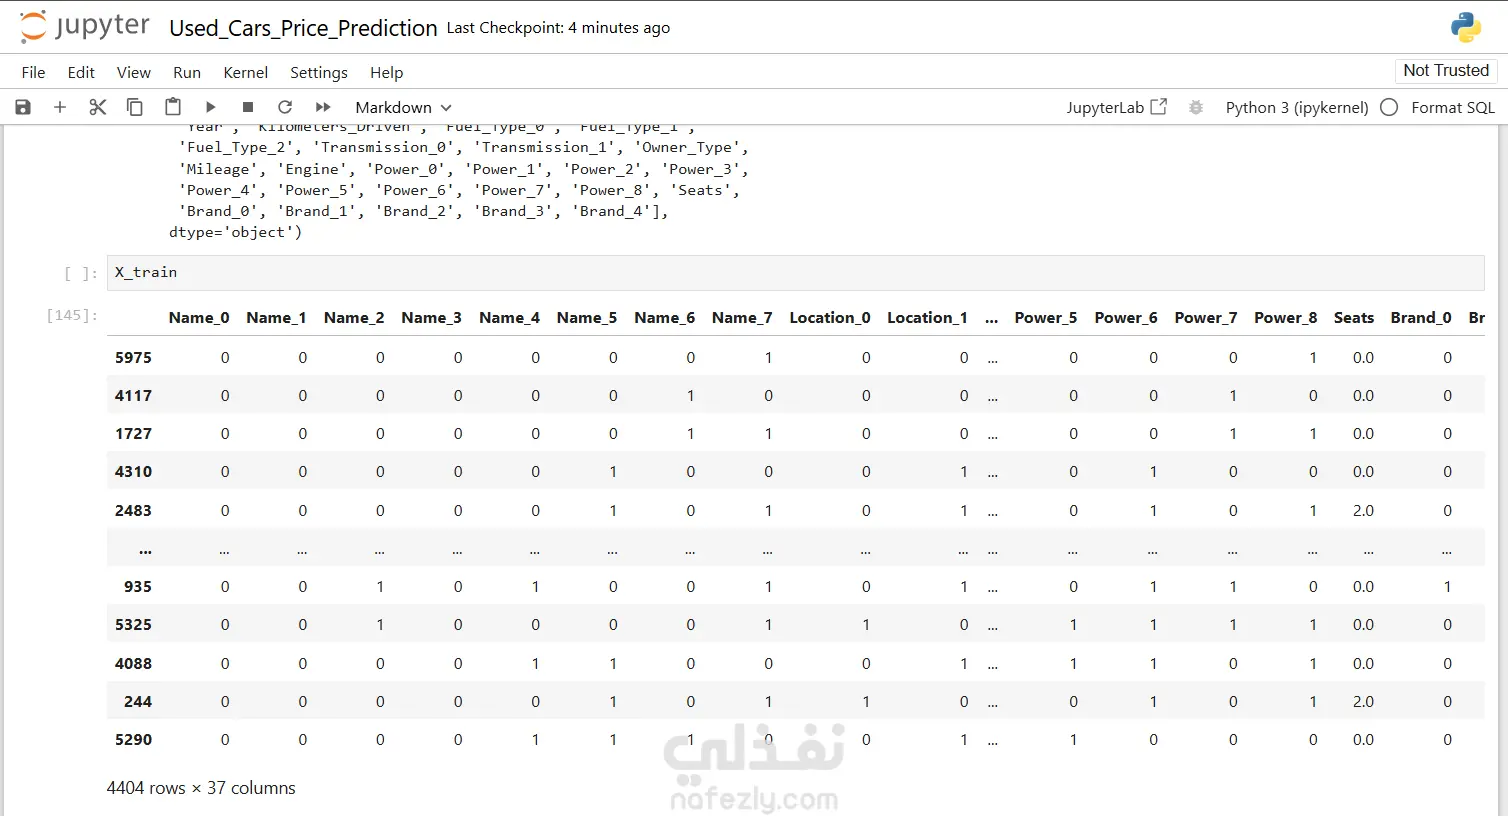Click the Python logo icon
This screenshot has width=1508, height=816.
[x=1466, y=27]
